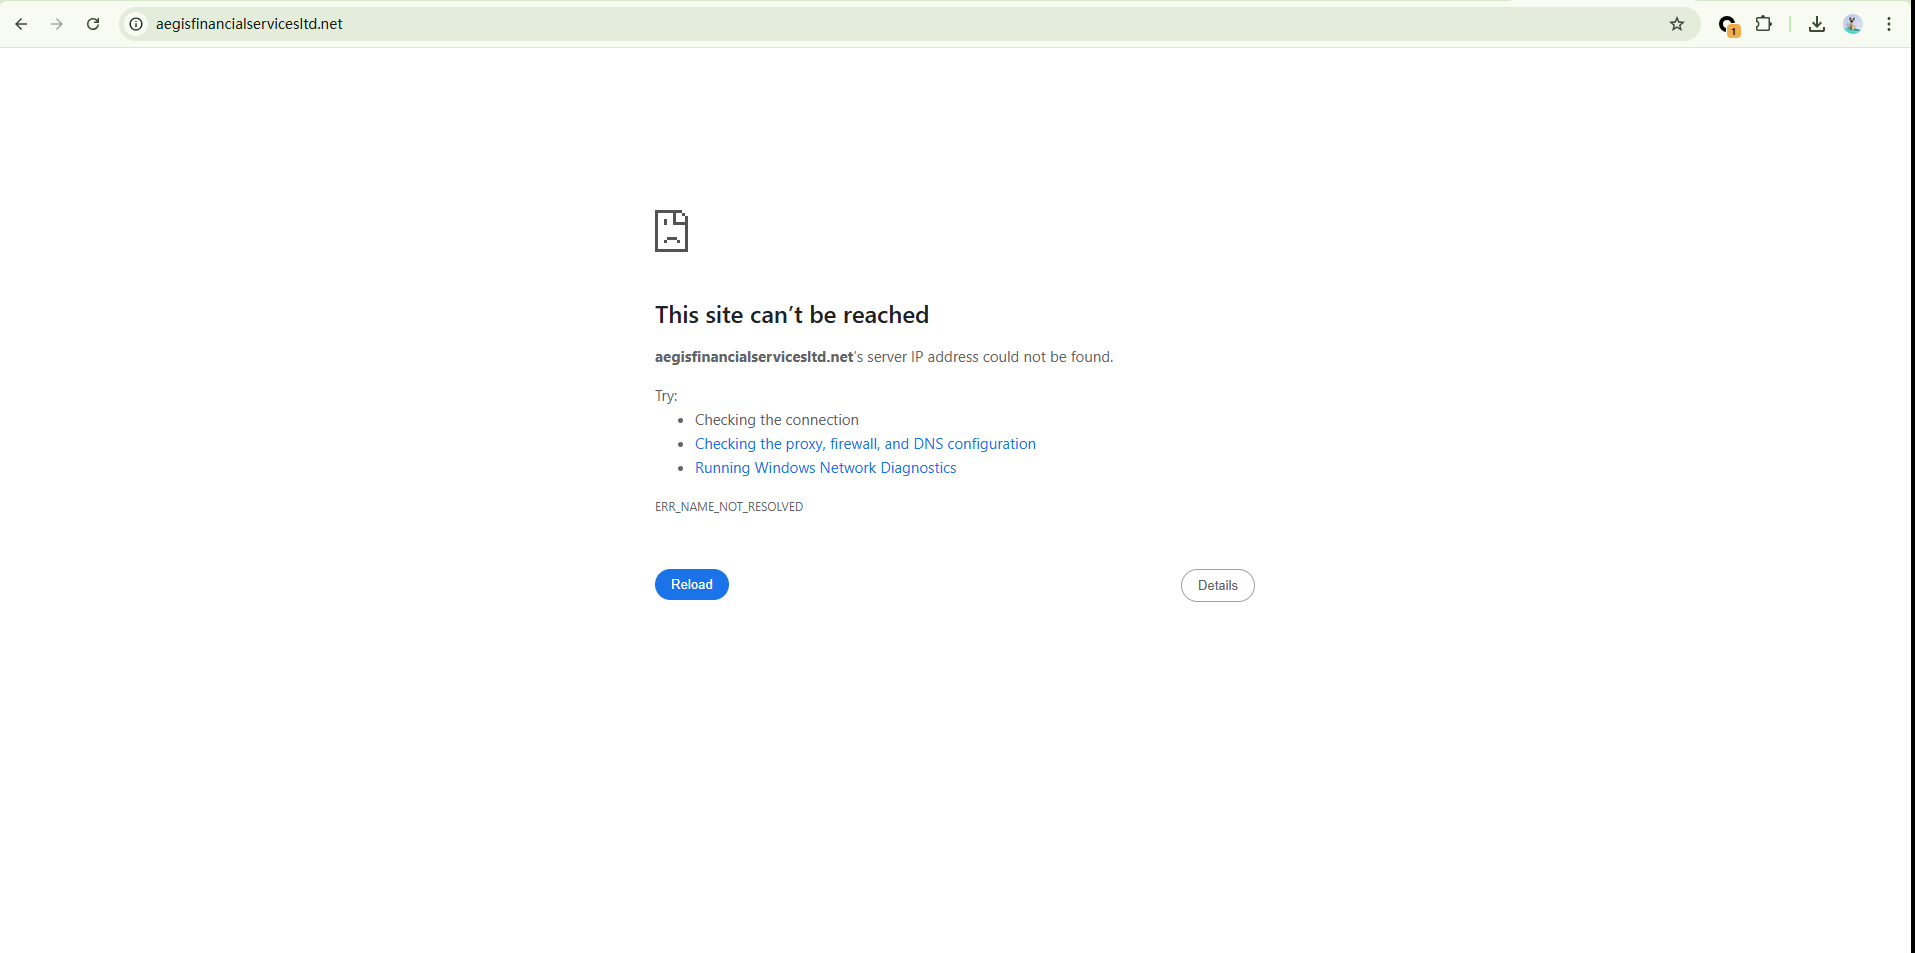Open the extension with the orange badge
The image size is (1915, 953).
tap(1728, 25)
